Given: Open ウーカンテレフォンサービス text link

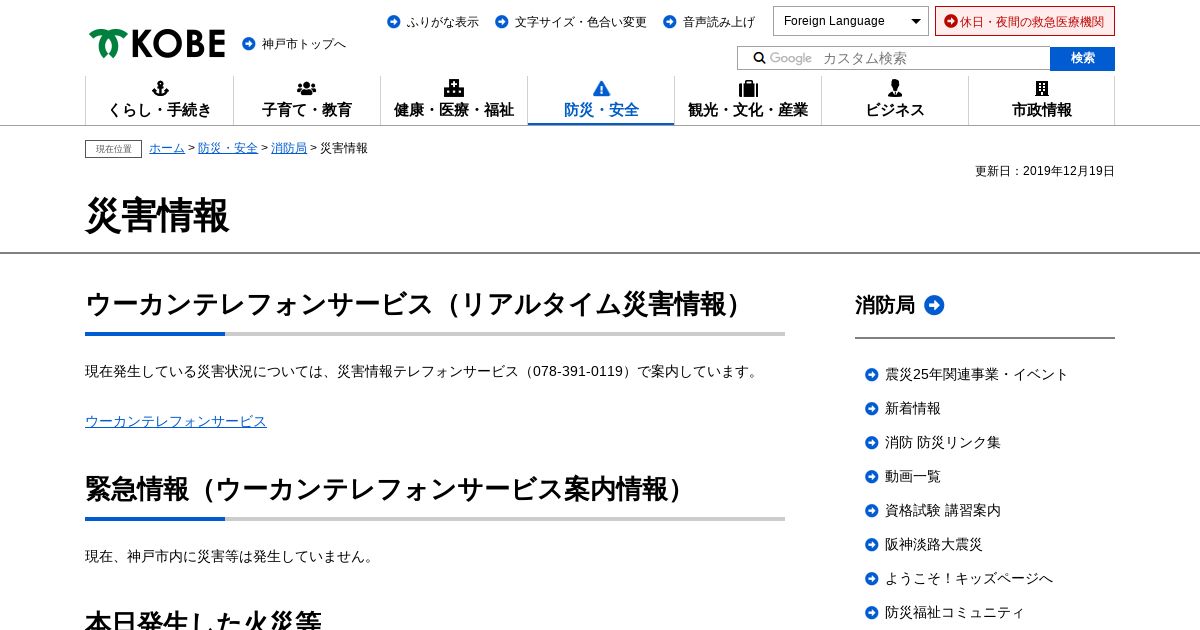Looking at the screenshot, I should pyautogui.click(x=176, y=421).
